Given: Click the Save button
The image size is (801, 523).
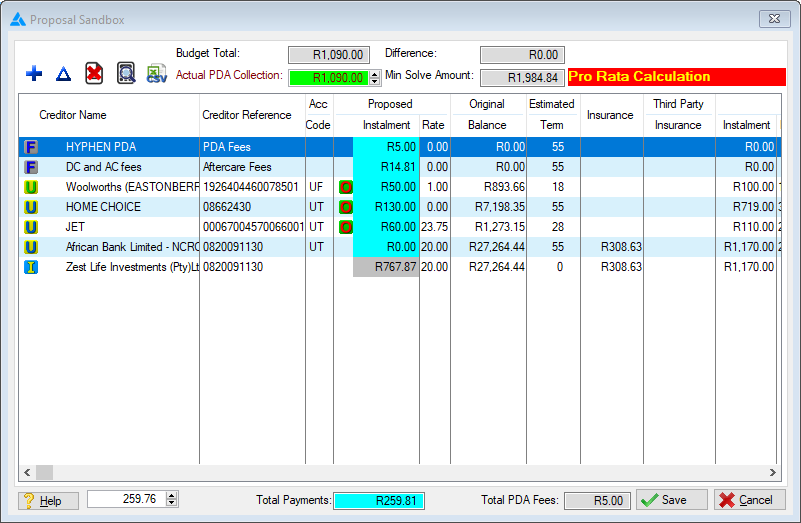Looking at the screenshot, I should point(671,500).
